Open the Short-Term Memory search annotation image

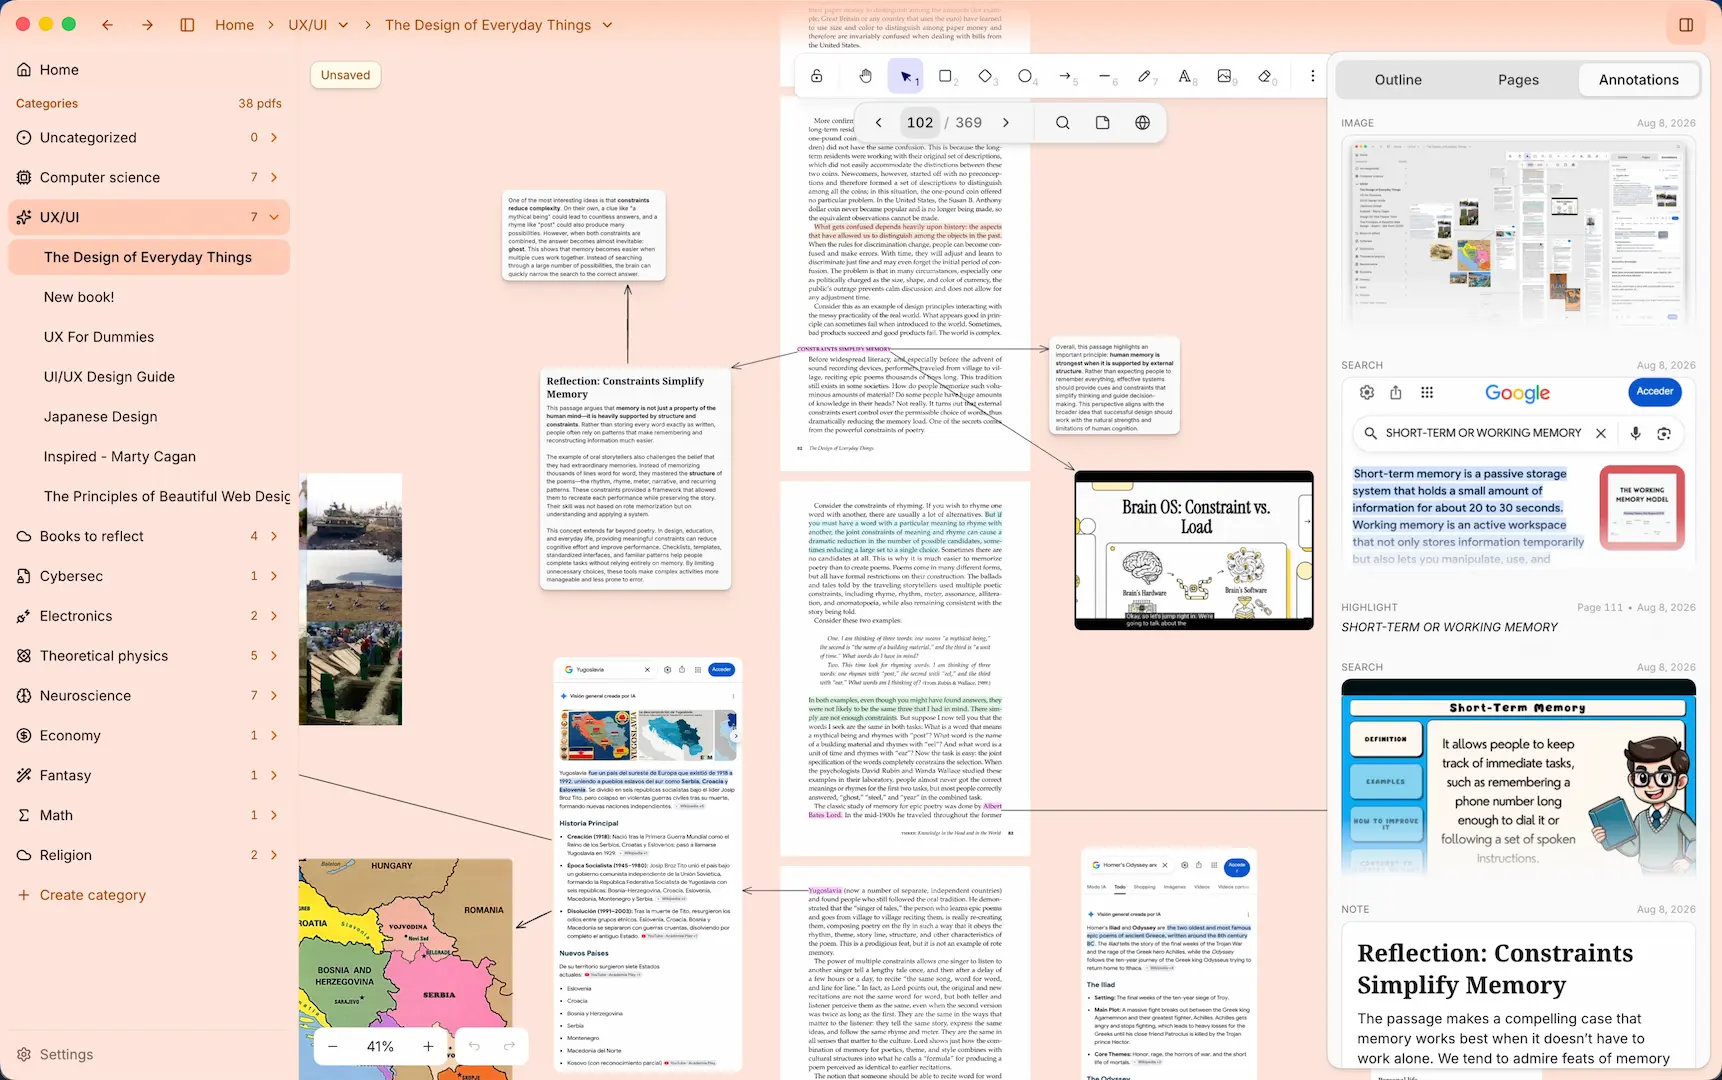point(1518,778)
